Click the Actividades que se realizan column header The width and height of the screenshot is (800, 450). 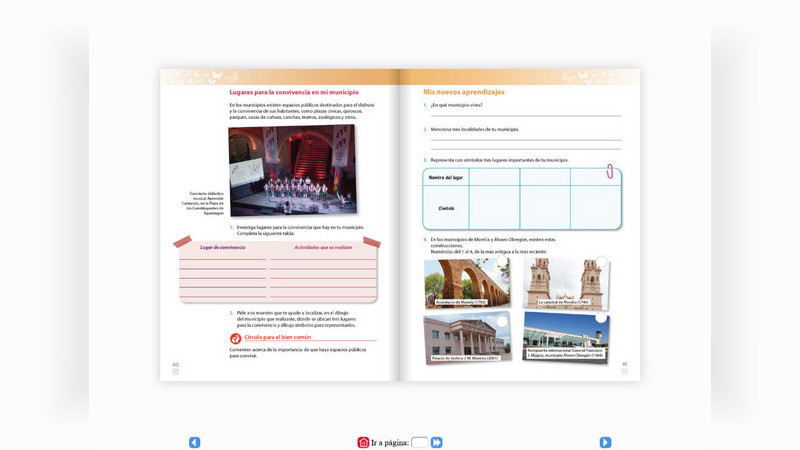point(323,247)
